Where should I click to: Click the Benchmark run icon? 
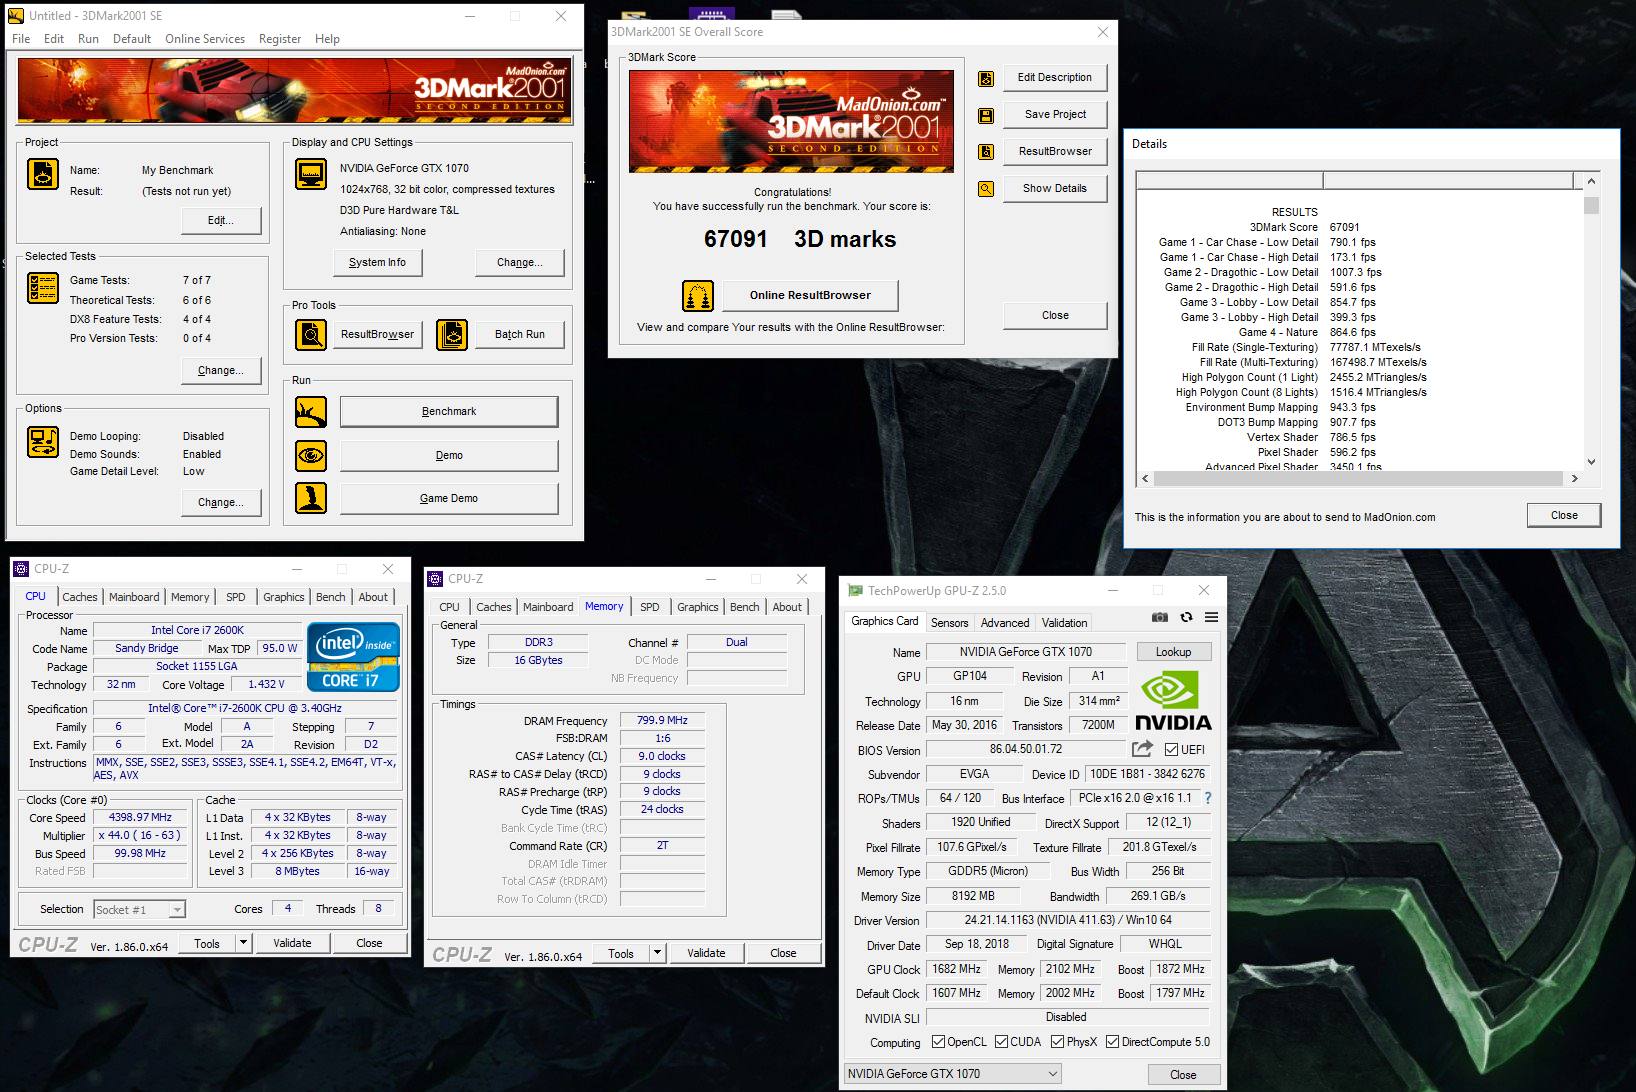pyautogui.click(x=311, y=411)
